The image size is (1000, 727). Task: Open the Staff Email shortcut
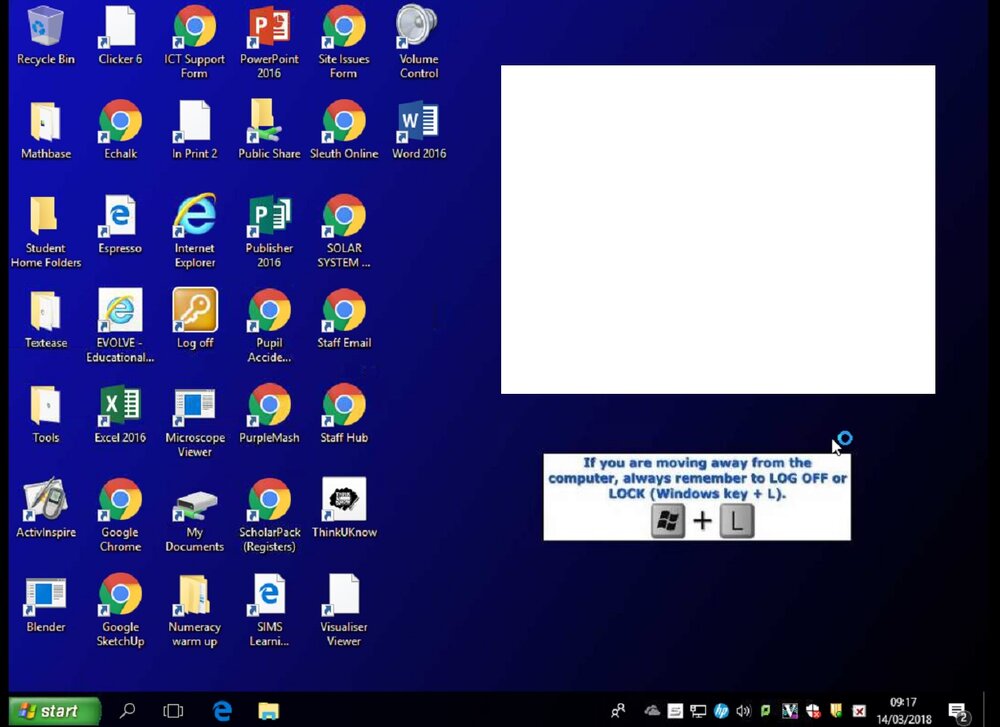[x=344, y=319]
